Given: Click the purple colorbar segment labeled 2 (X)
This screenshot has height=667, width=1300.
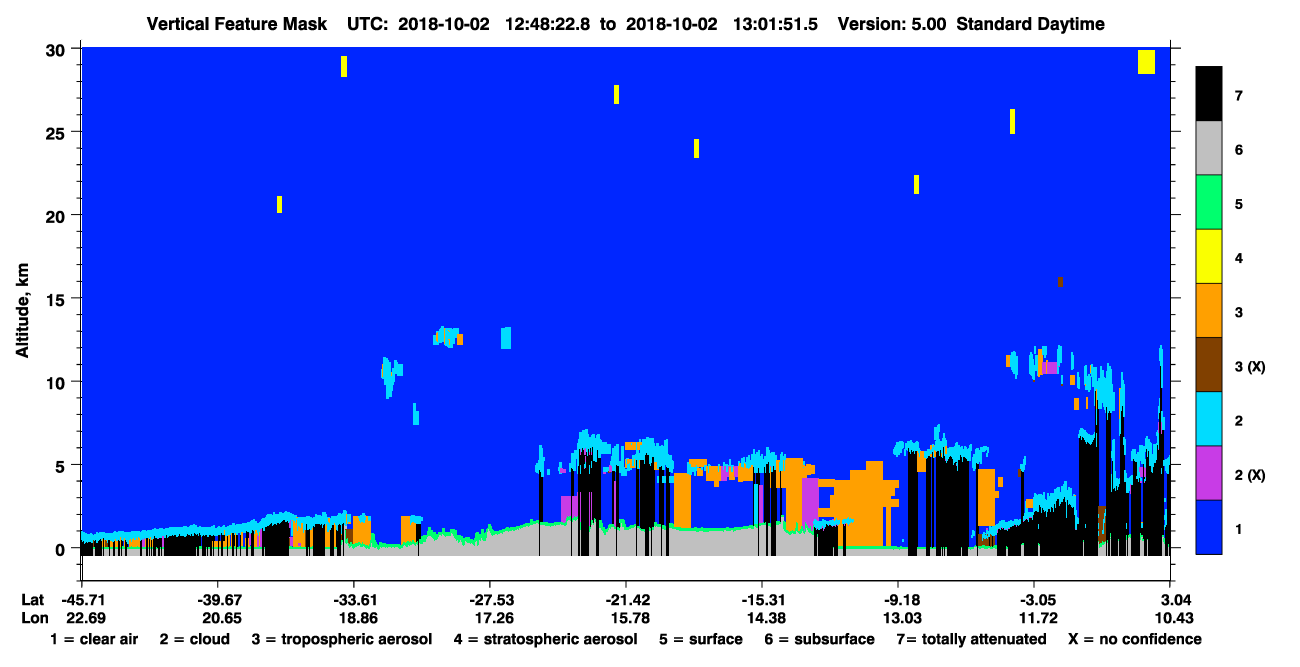Looking at the screenshot, I should 1209,473.
